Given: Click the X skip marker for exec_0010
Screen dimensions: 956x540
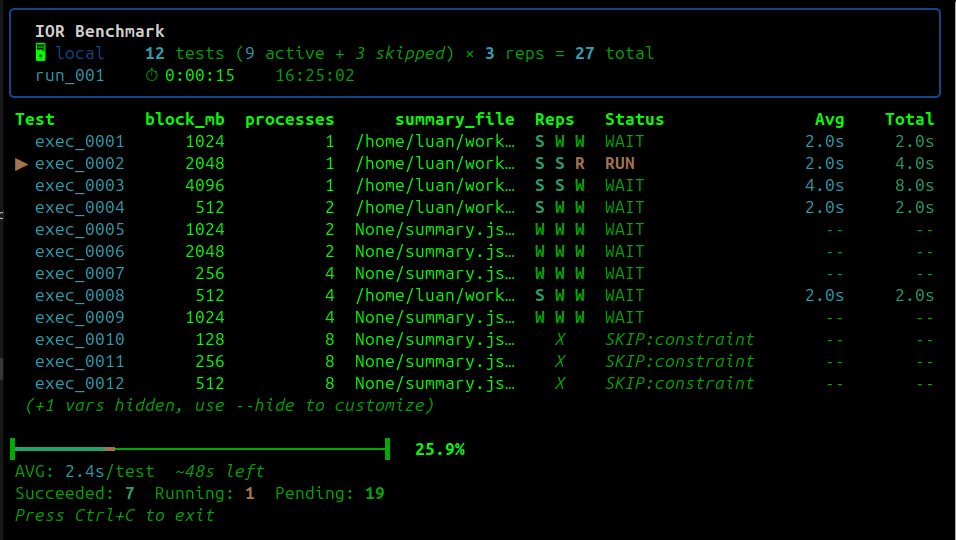Looking at the screenshot, I should click(x=560, y=339).
